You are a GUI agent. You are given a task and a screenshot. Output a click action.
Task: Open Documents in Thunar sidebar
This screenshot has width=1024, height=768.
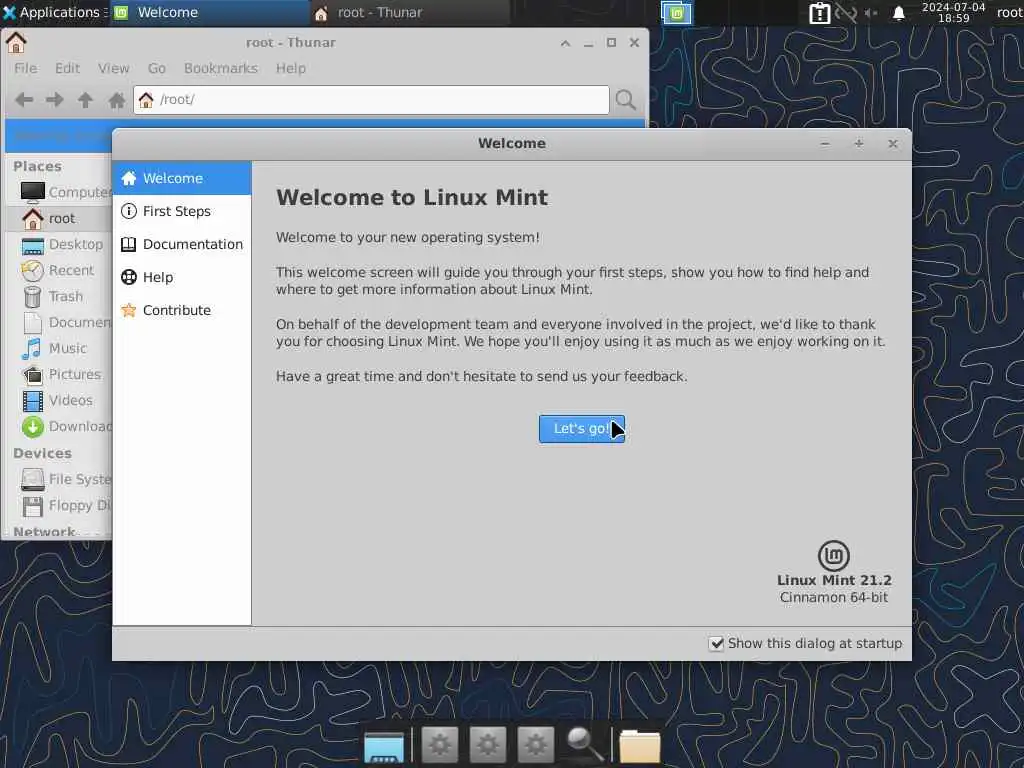click(x=59, y=323)
